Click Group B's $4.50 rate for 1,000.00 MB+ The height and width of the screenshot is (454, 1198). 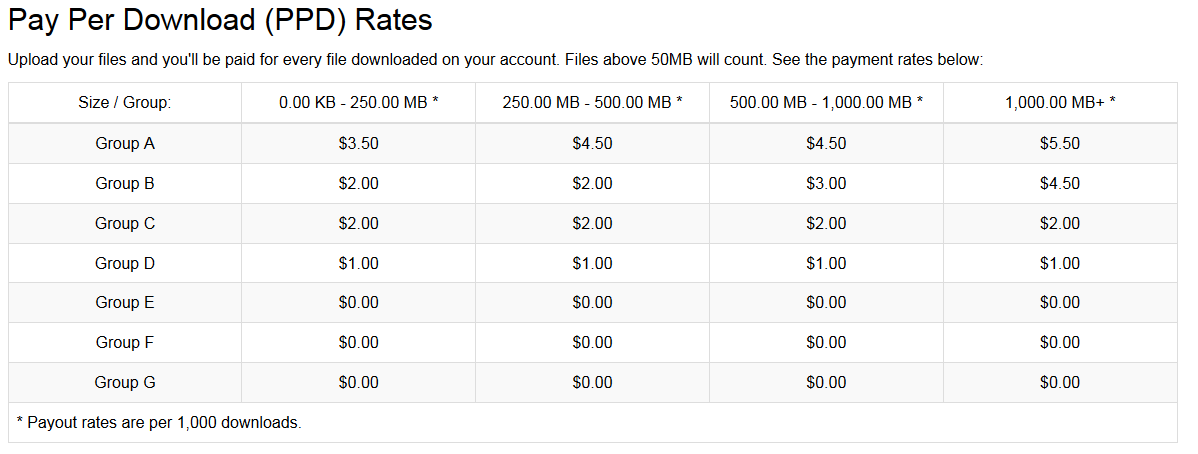tap(1060, 183)
